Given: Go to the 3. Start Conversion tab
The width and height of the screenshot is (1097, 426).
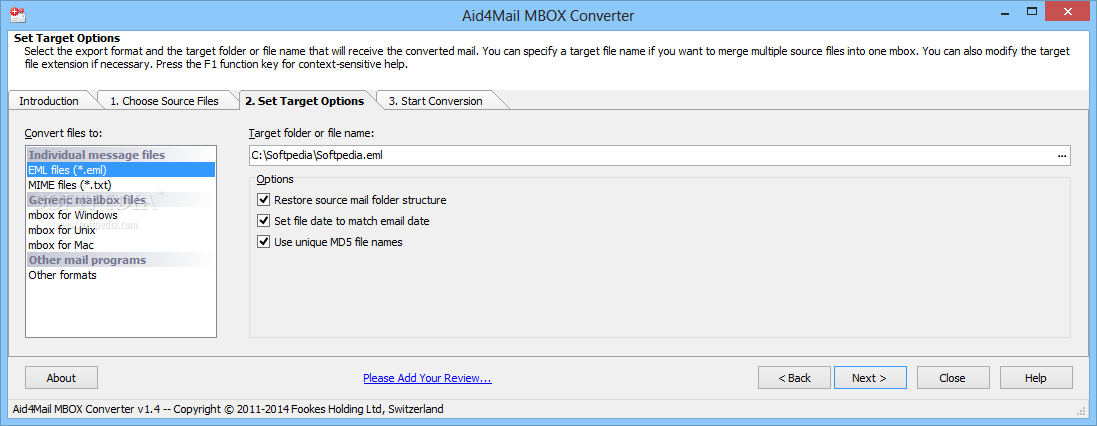Looking at the screenshot, I should pyautogui.click(x=436, y=101).
